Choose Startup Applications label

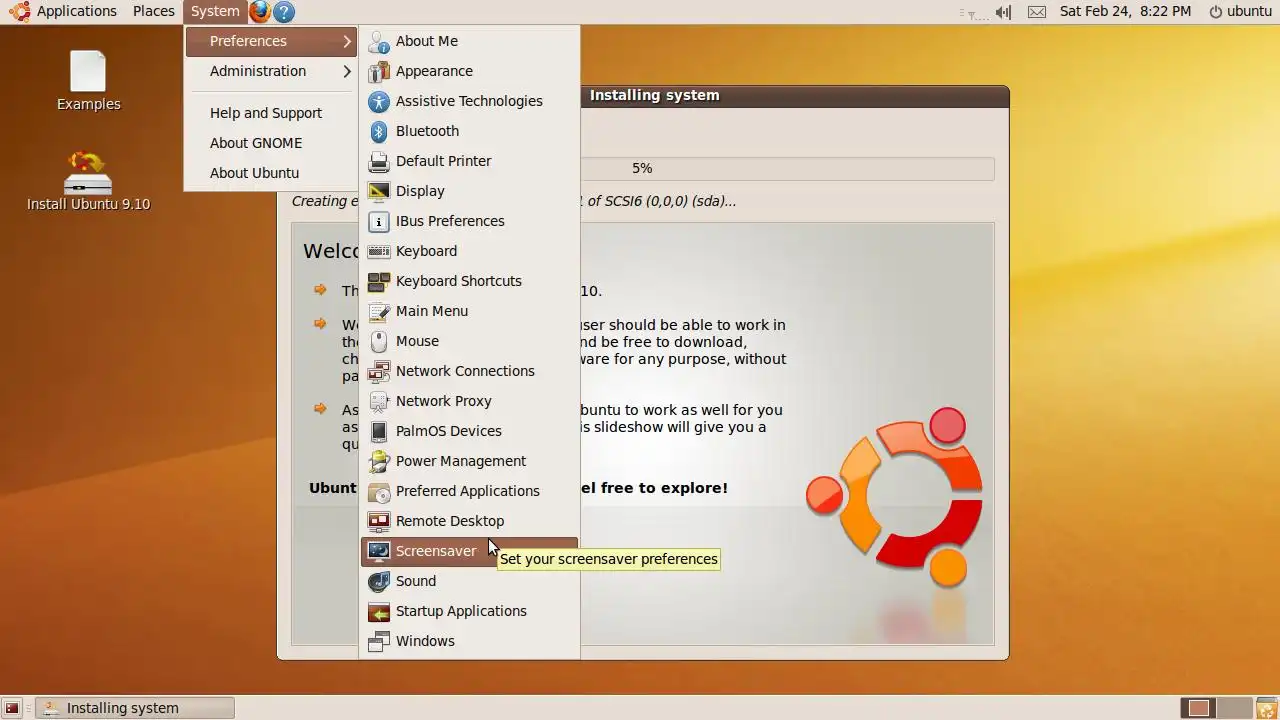pos(461,611)
